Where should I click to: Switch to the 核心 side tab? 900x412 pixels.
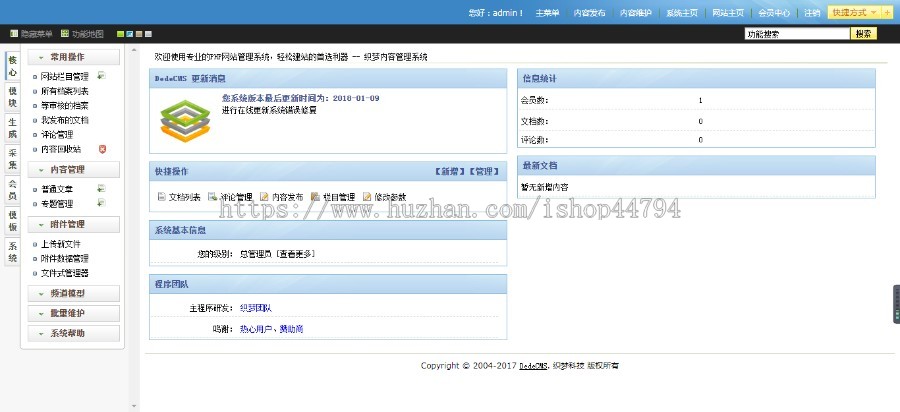[13, 66]
